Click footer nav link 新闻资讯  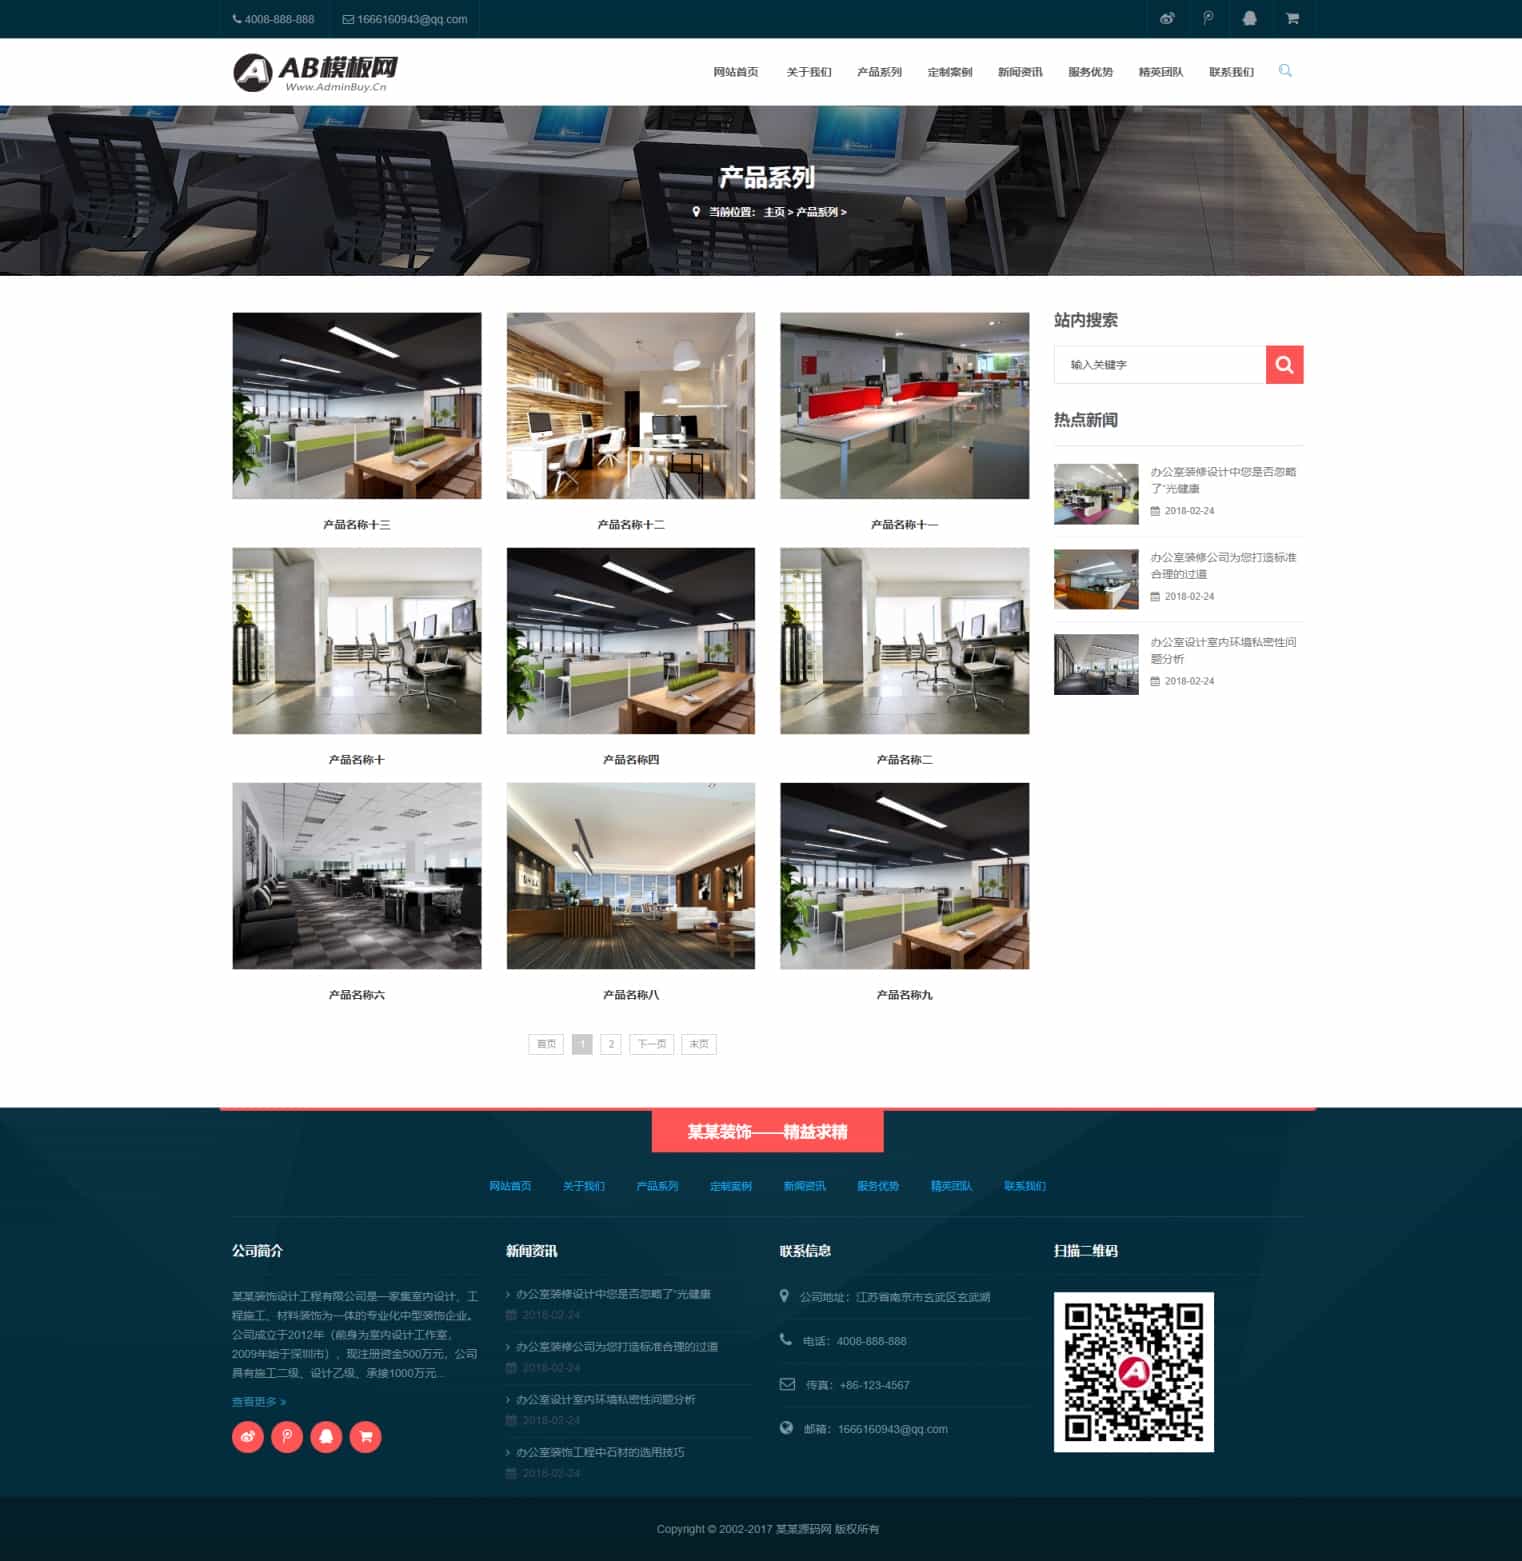tap(805, 1186)
